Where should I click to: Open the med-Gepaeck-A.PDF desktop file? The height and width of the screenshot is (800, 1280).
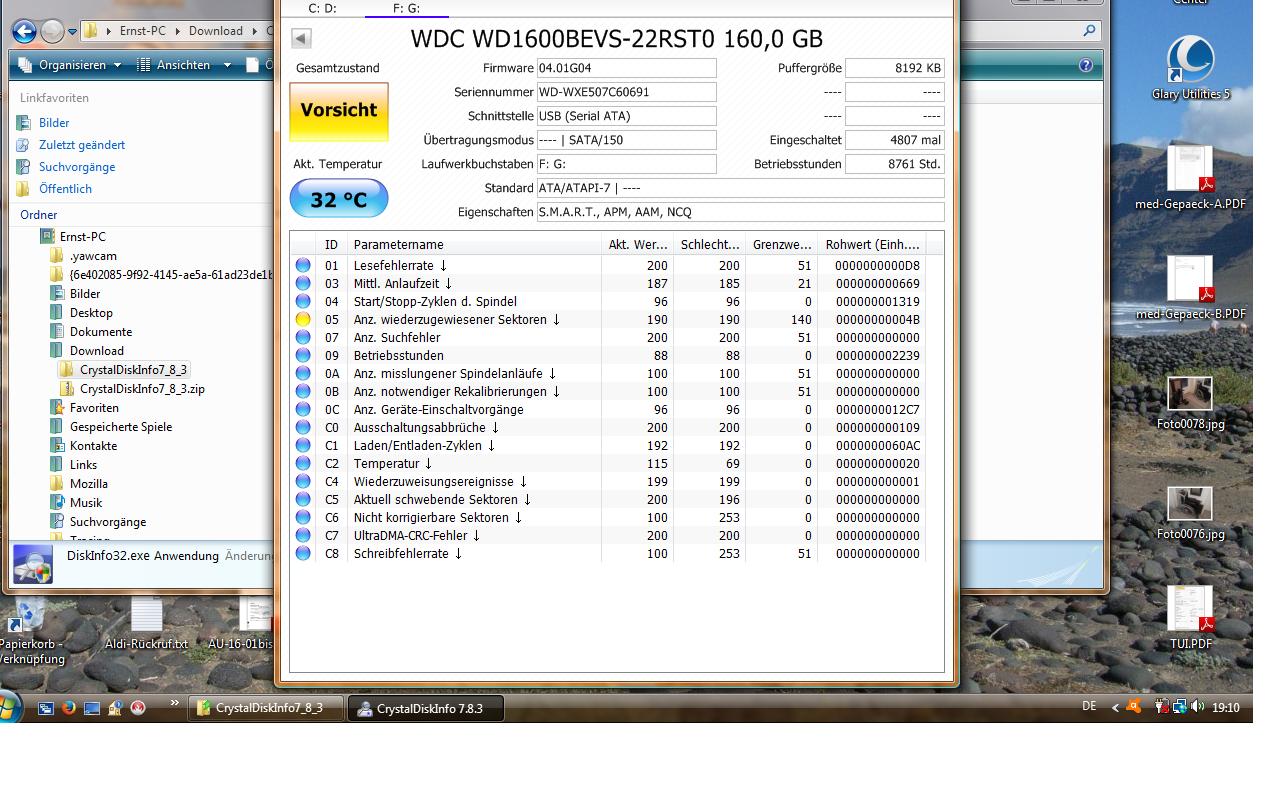pos(1190,178)
